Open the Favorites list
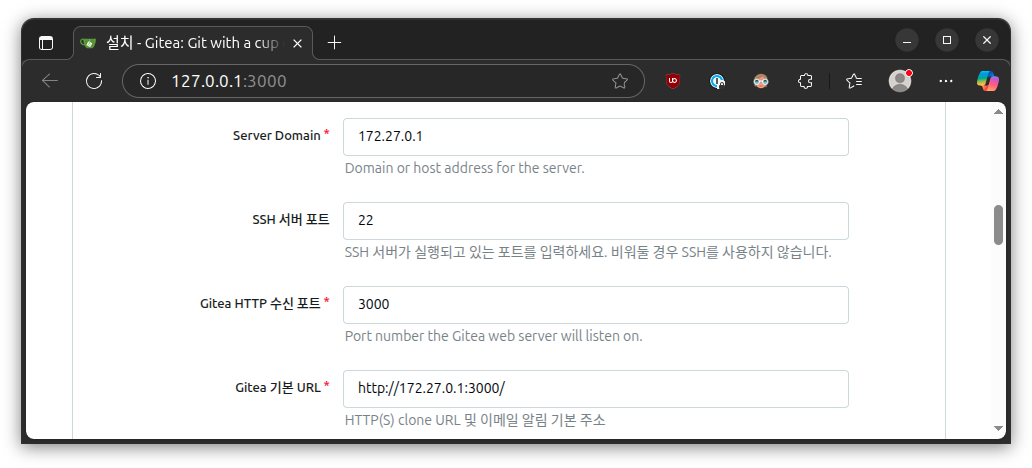The height and width of the screenshot is (468, 1032). point(854,81)
